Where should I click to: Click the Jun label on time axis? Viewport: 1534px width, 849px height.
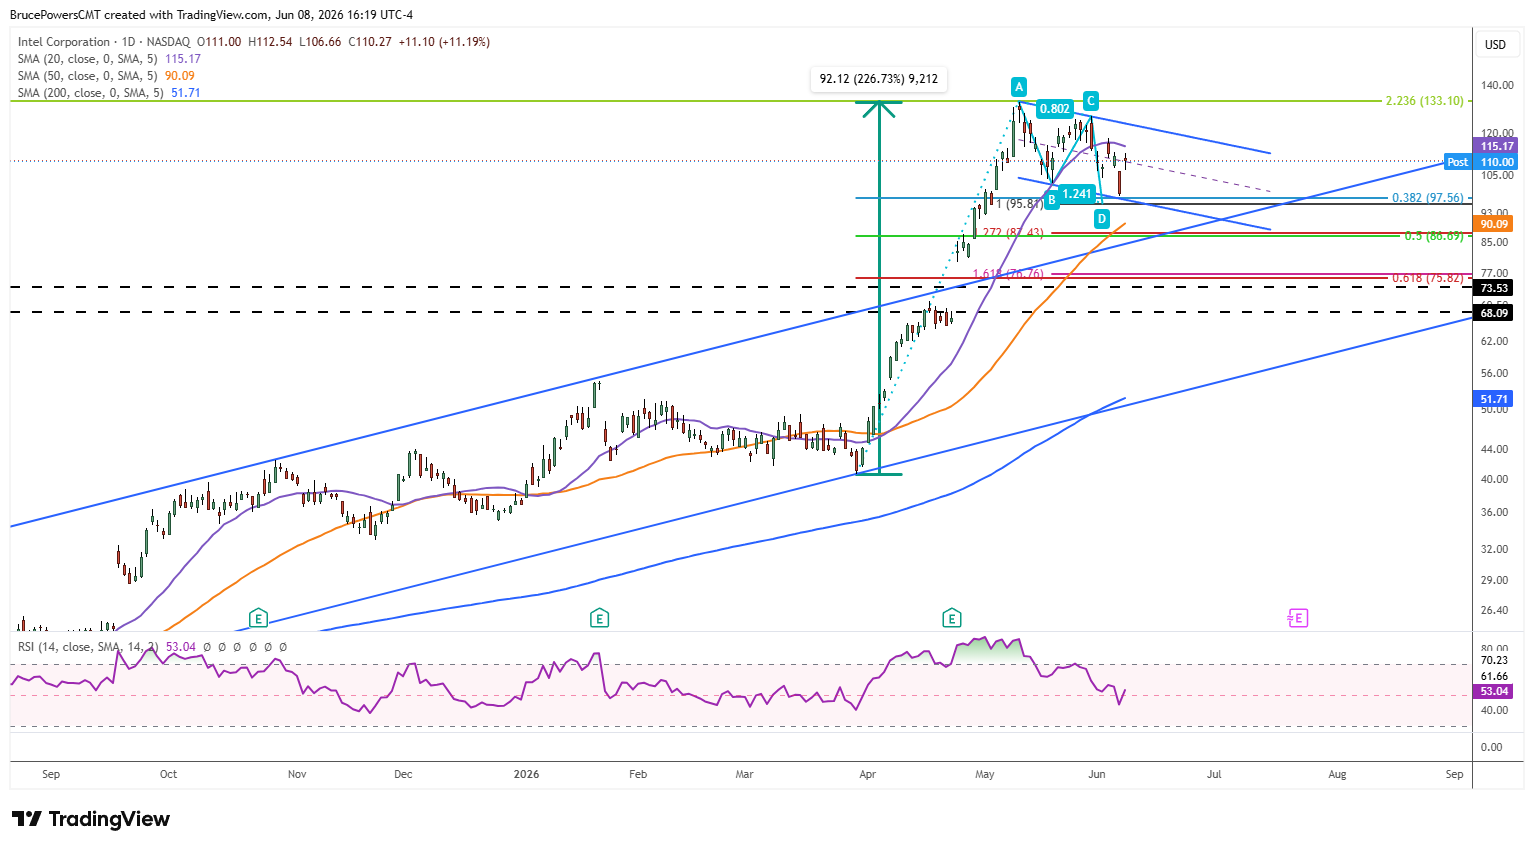point(1097,774)
